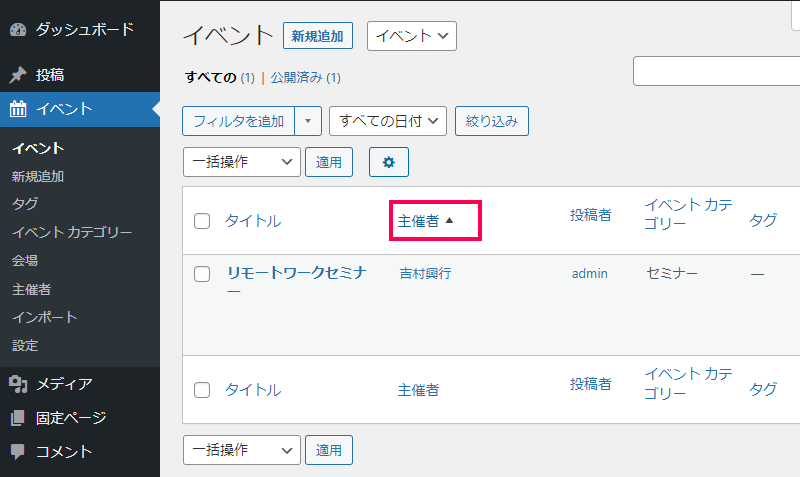Click the top 適用 apply button

(x=329, y=162)
